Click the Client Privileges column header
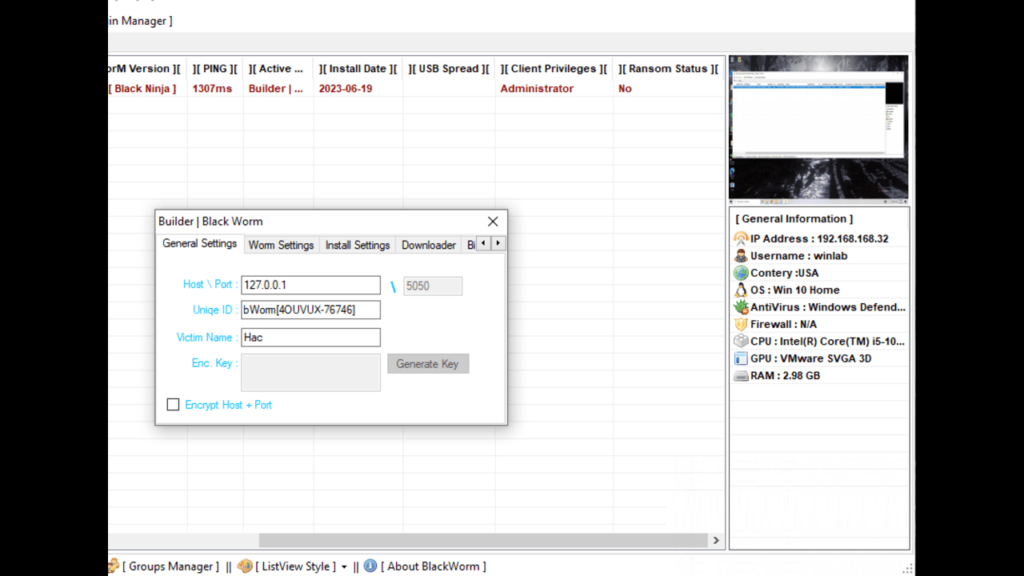 (554, 69)
